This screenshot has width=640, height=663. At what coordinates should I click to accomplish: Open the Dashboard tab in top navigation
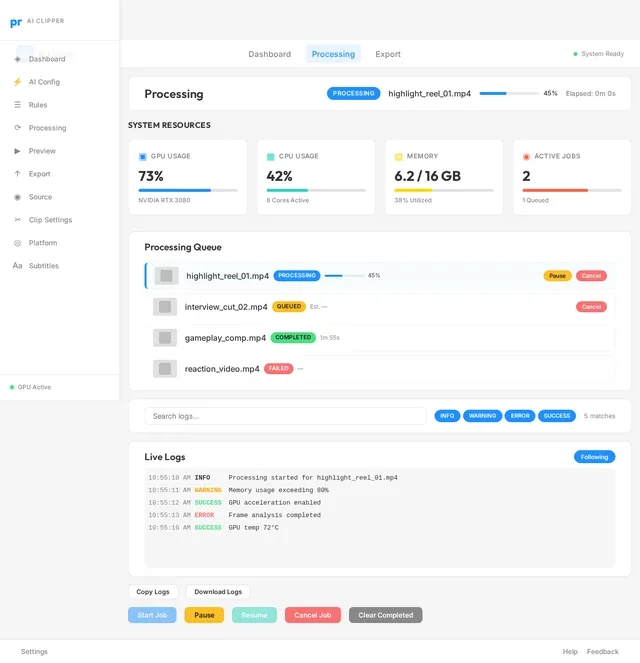point(270,54)
